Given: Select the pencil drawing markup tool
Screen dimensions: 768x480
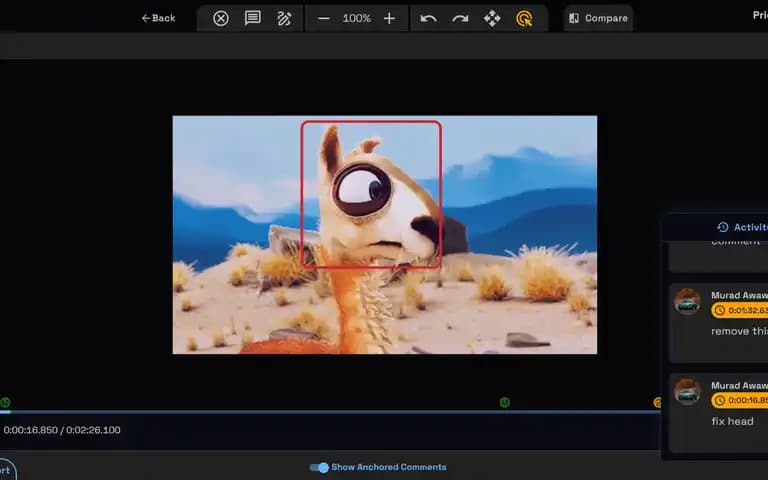Looking at the screenshot, I should pos(285,19).
